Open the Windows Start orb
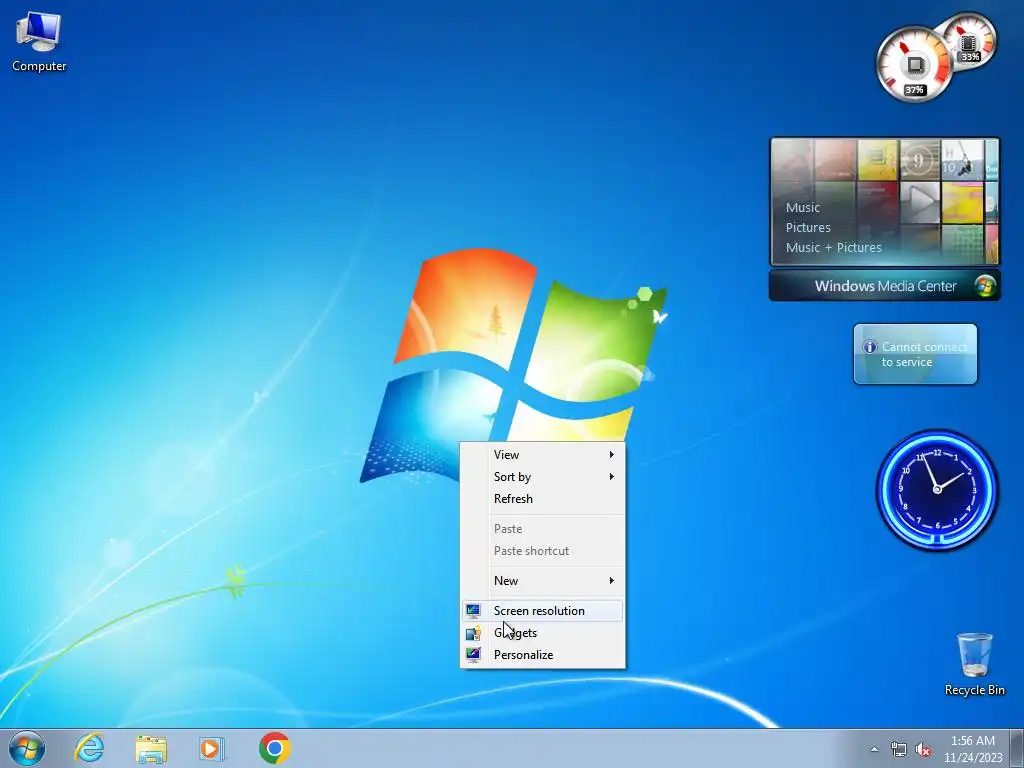The width and height of the screenshot is (1024, 768). pyautogui.click(x=27, y=748)
